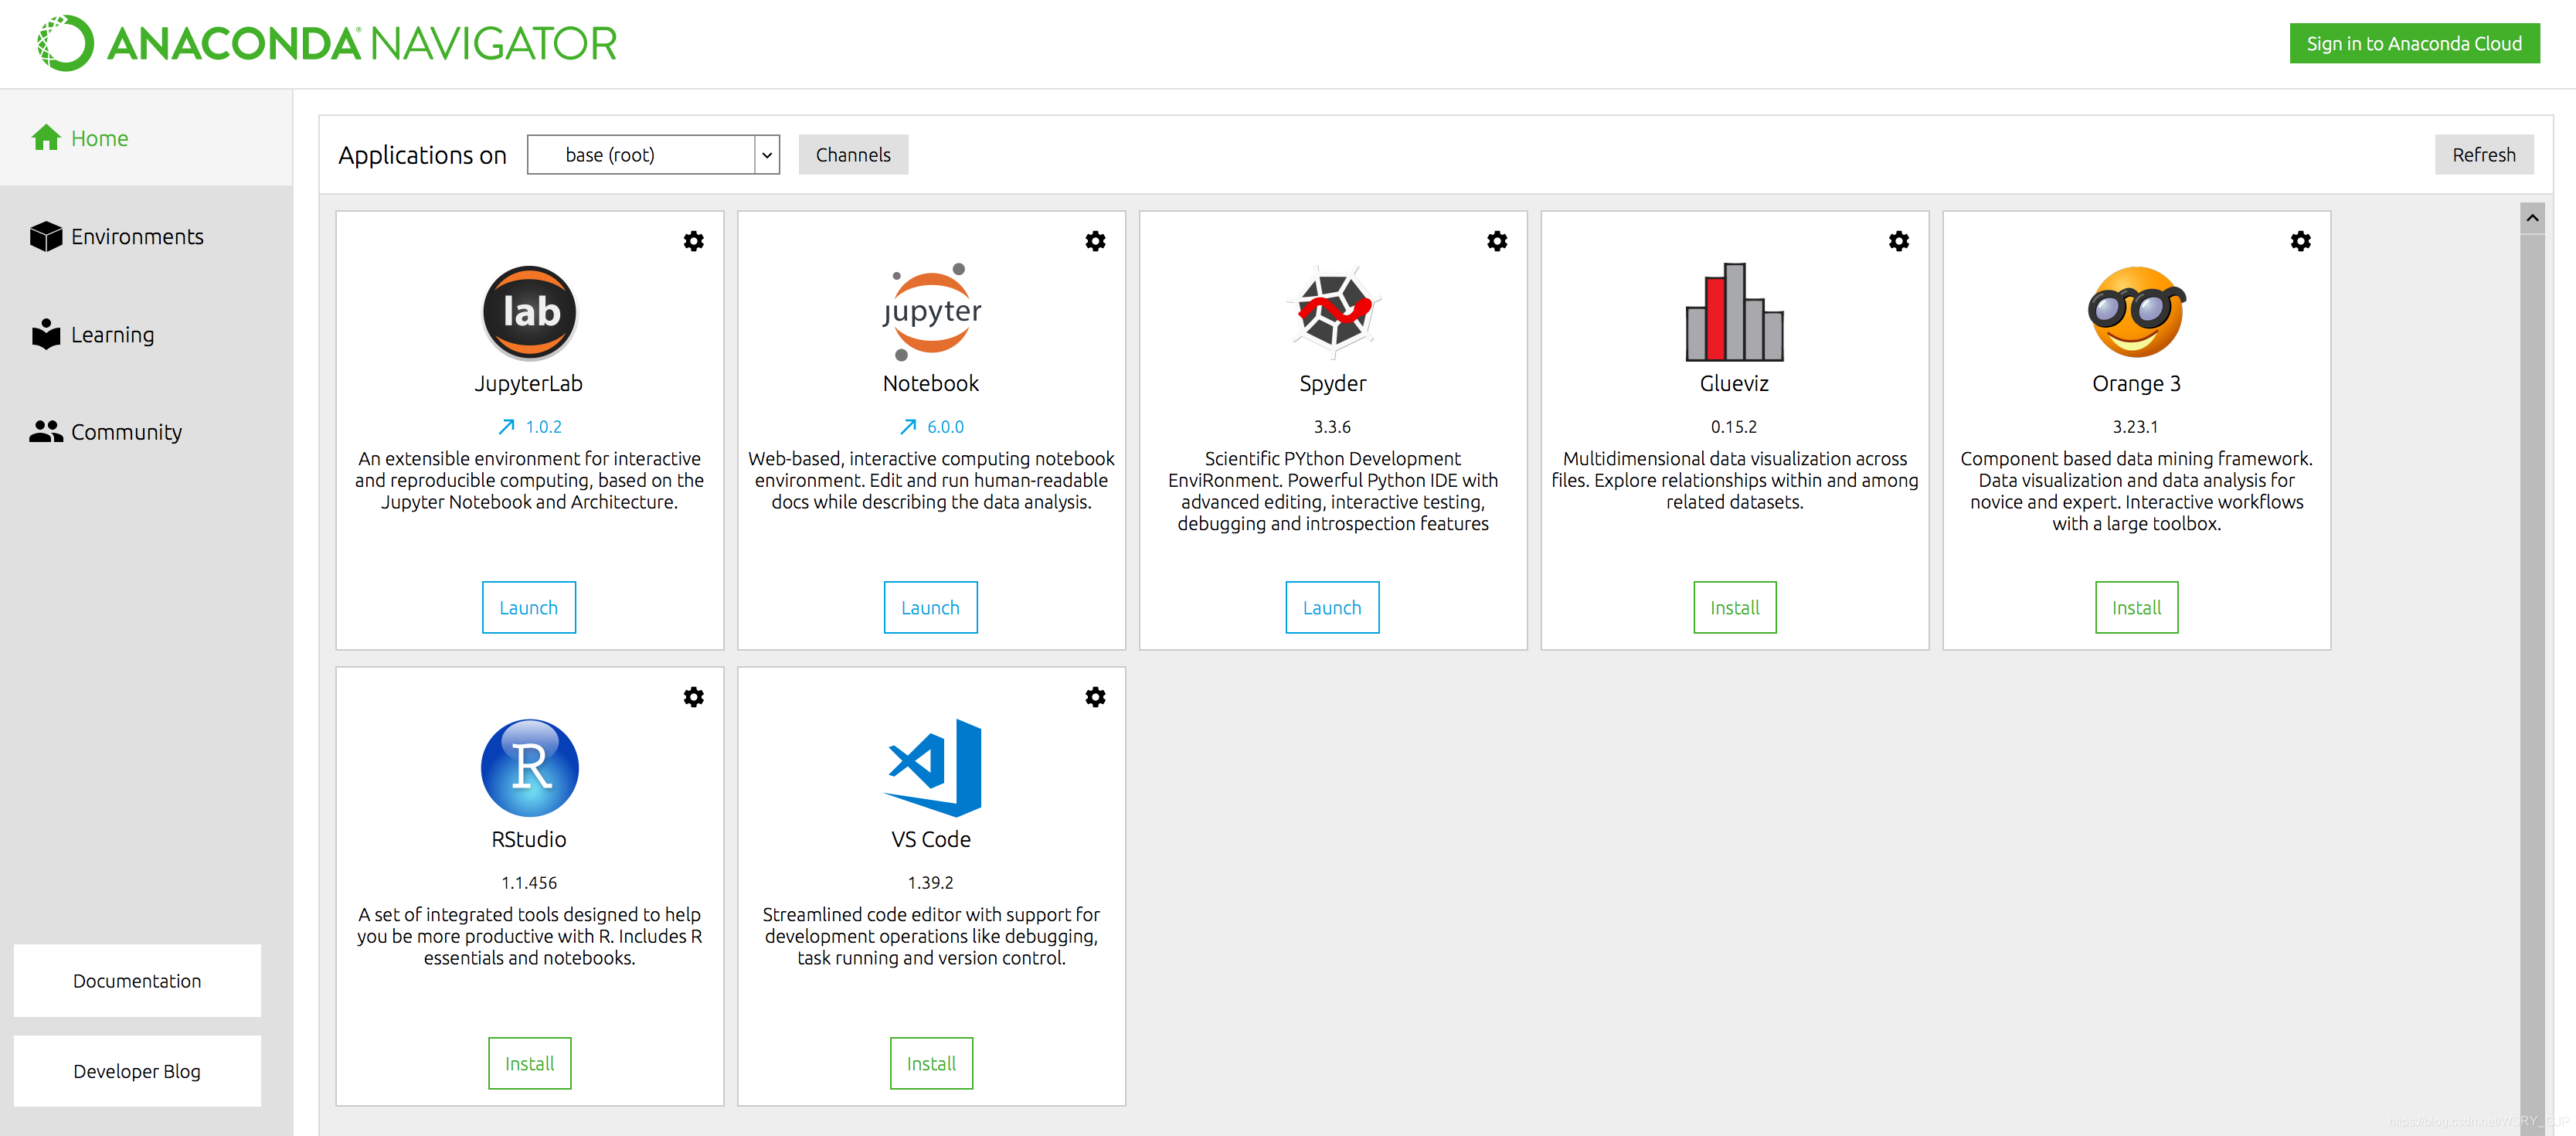Image resolution: width=2576 pixels, height=1136 pixels.
Task: Open settings gear on RStudio card
Action: (693, 697)
